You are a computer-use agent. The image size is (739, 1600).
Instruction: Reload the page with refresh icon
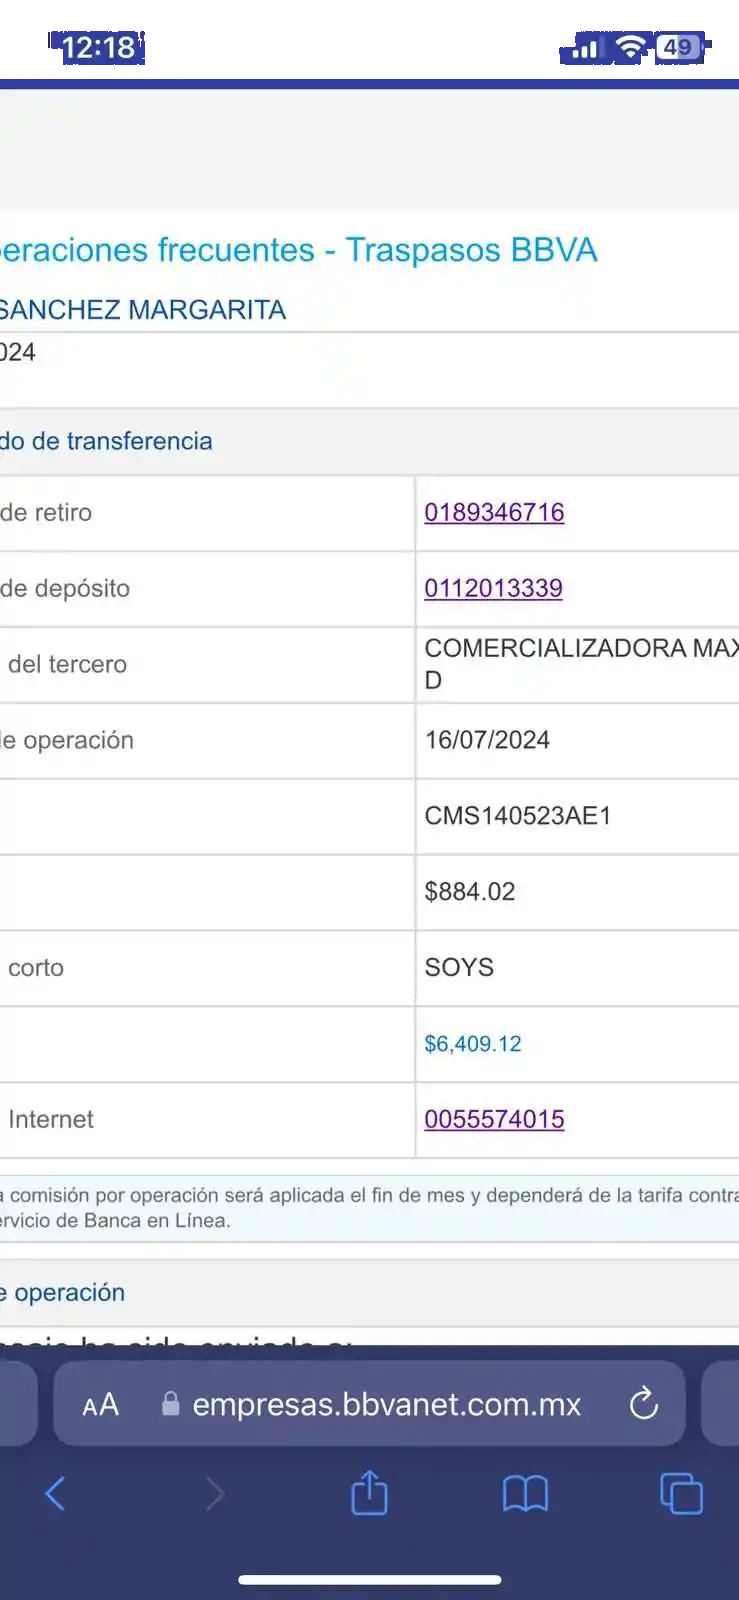click(x=644, y=1404)
